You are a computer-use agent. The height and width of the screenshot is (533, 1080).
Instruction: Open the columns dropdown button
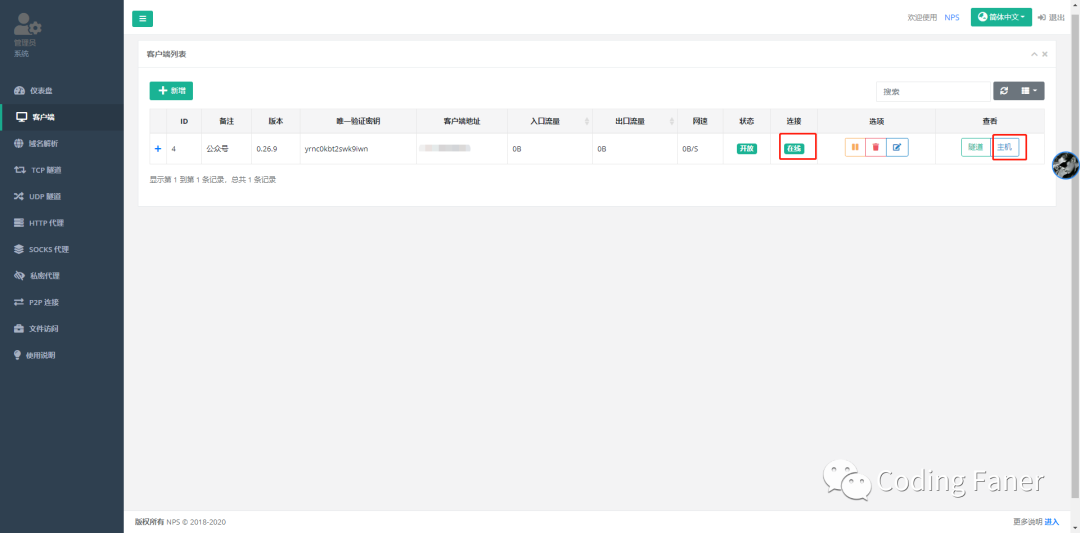[1029, 91]
